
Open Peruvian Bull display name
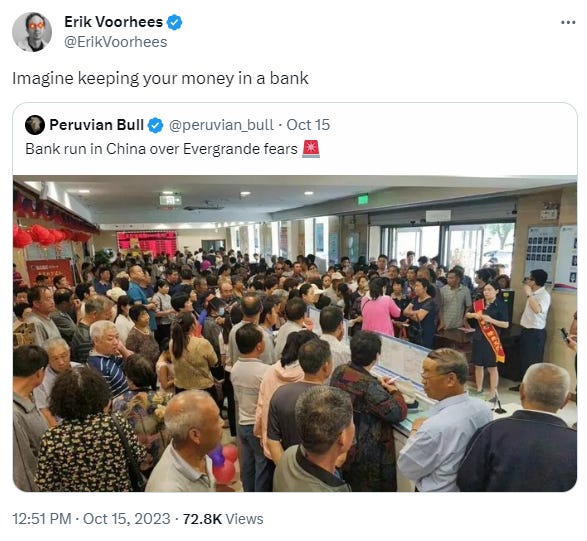tap(97, 125)
